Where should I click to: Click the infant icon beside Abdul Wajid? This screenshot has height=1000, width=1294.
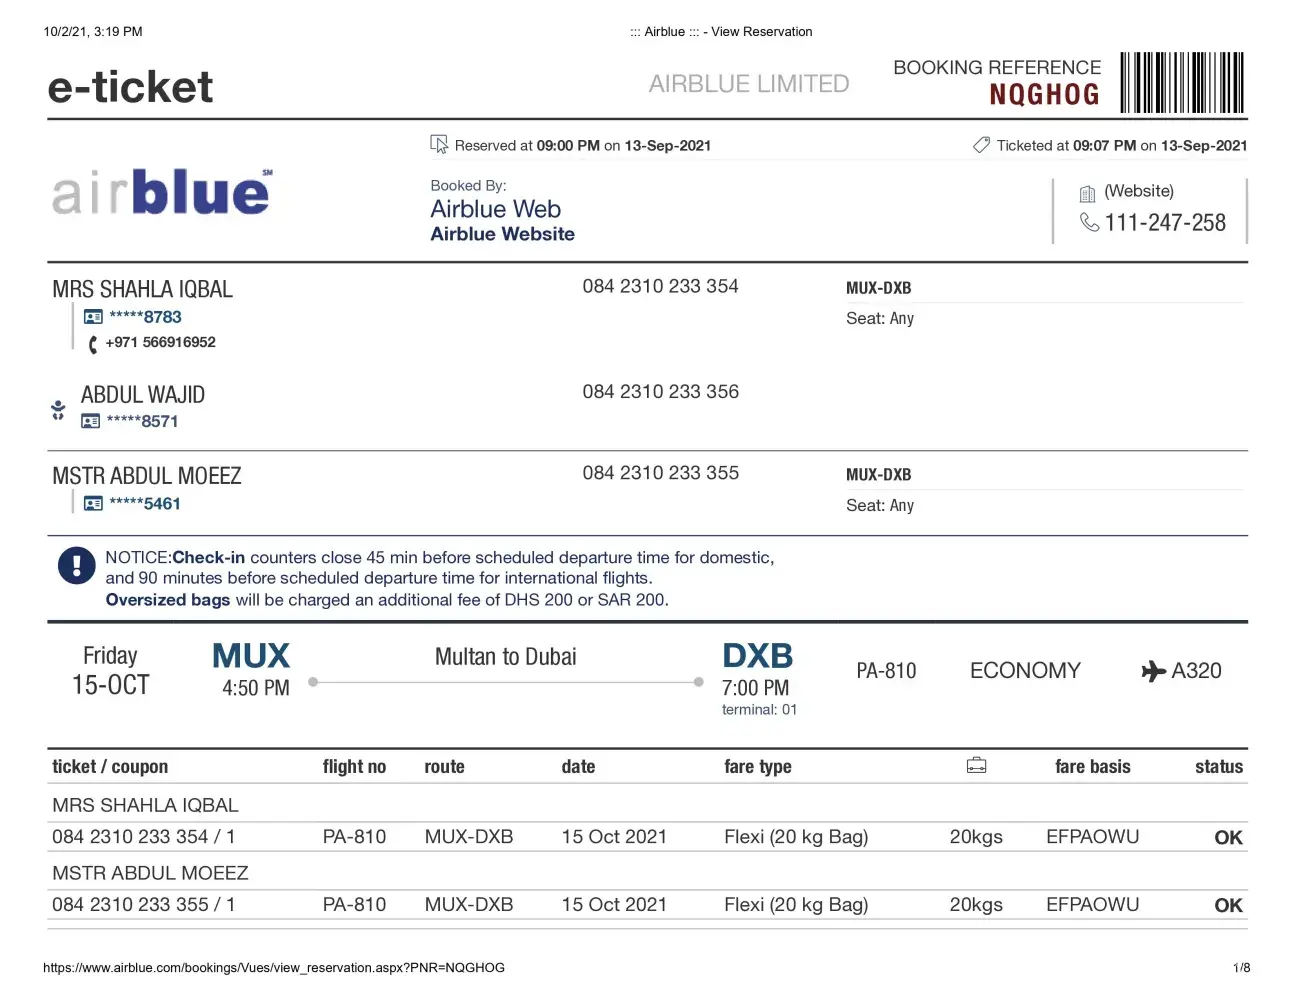click(x=58, y=410)
